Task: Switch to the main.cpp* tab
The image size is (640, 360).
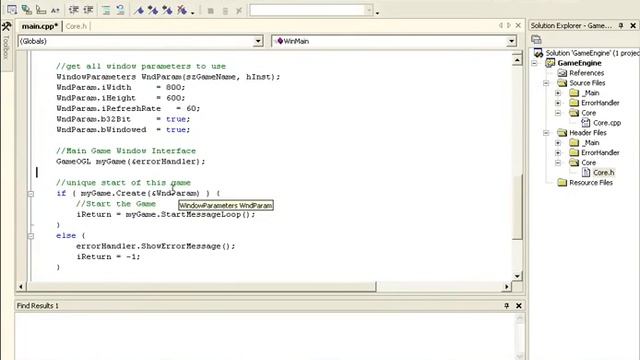Action: [x=40, y=26]
